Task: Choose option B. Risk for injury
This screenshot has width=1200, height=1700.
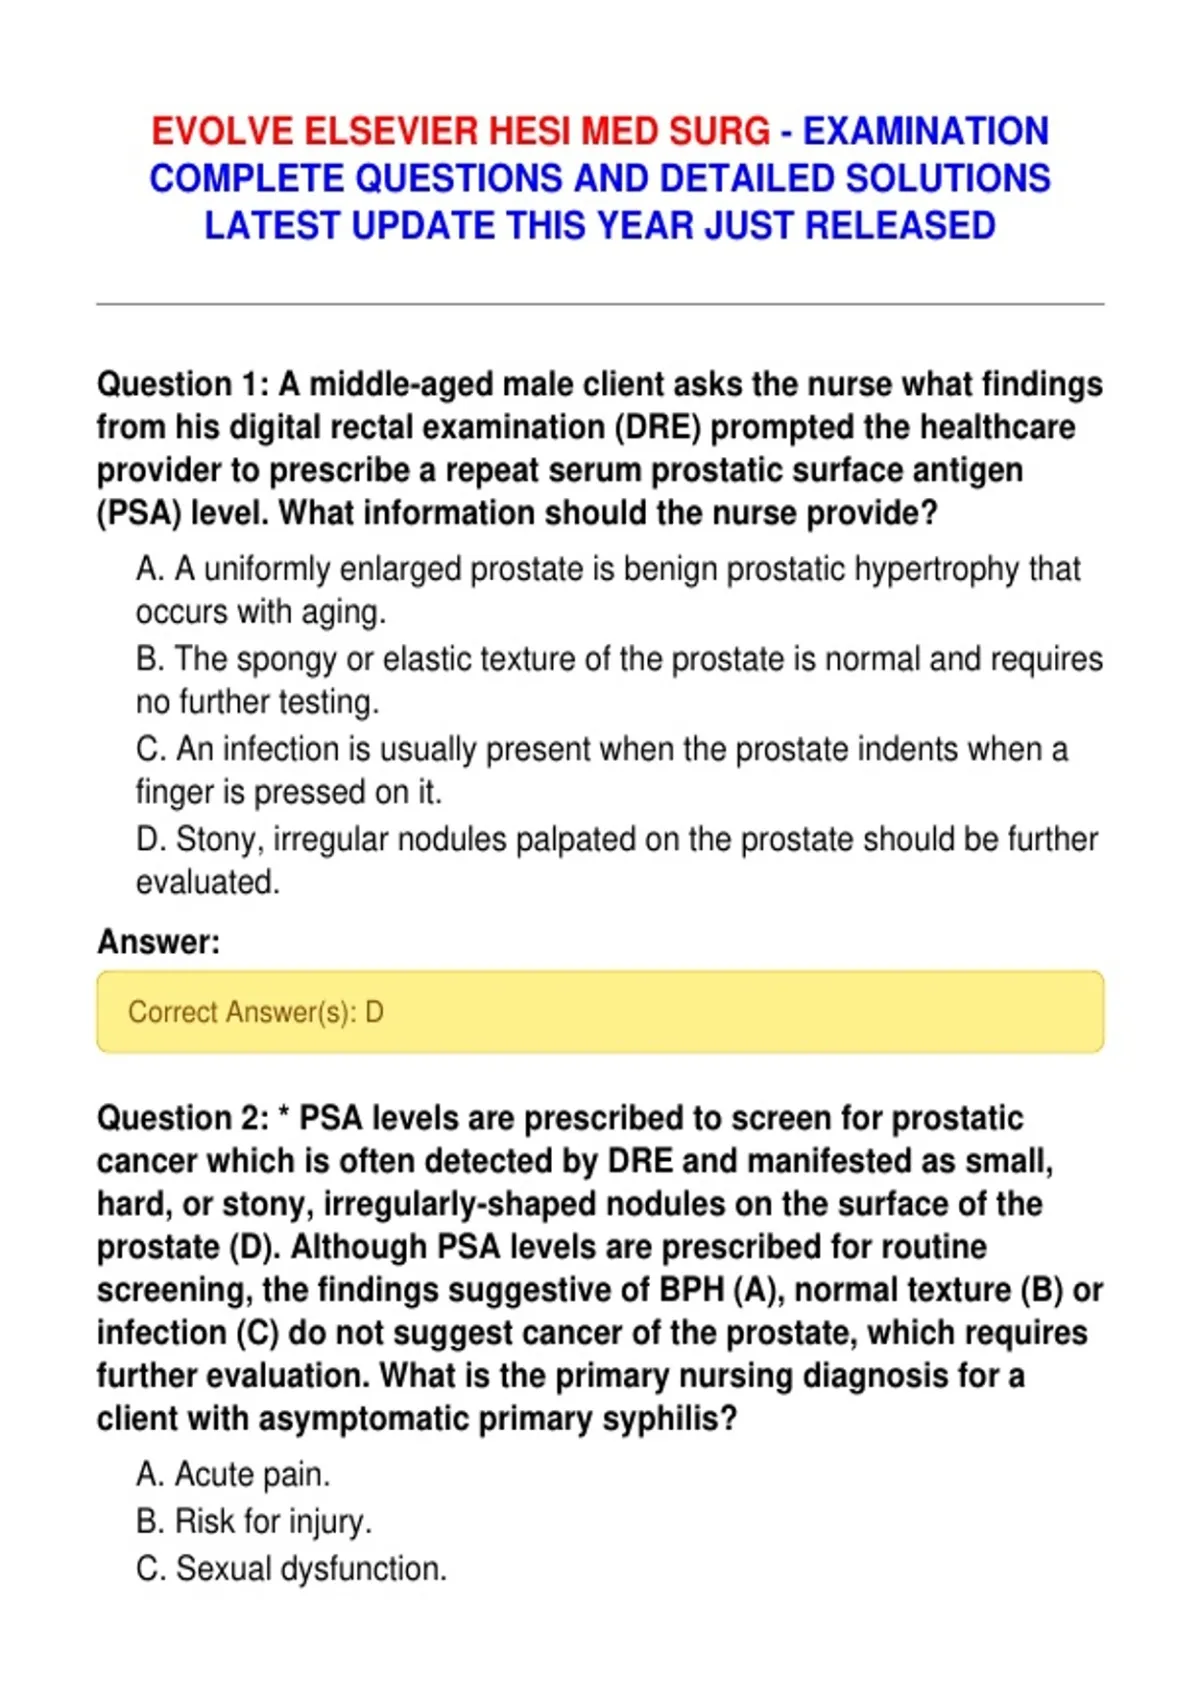Action: coord(254,1521)
